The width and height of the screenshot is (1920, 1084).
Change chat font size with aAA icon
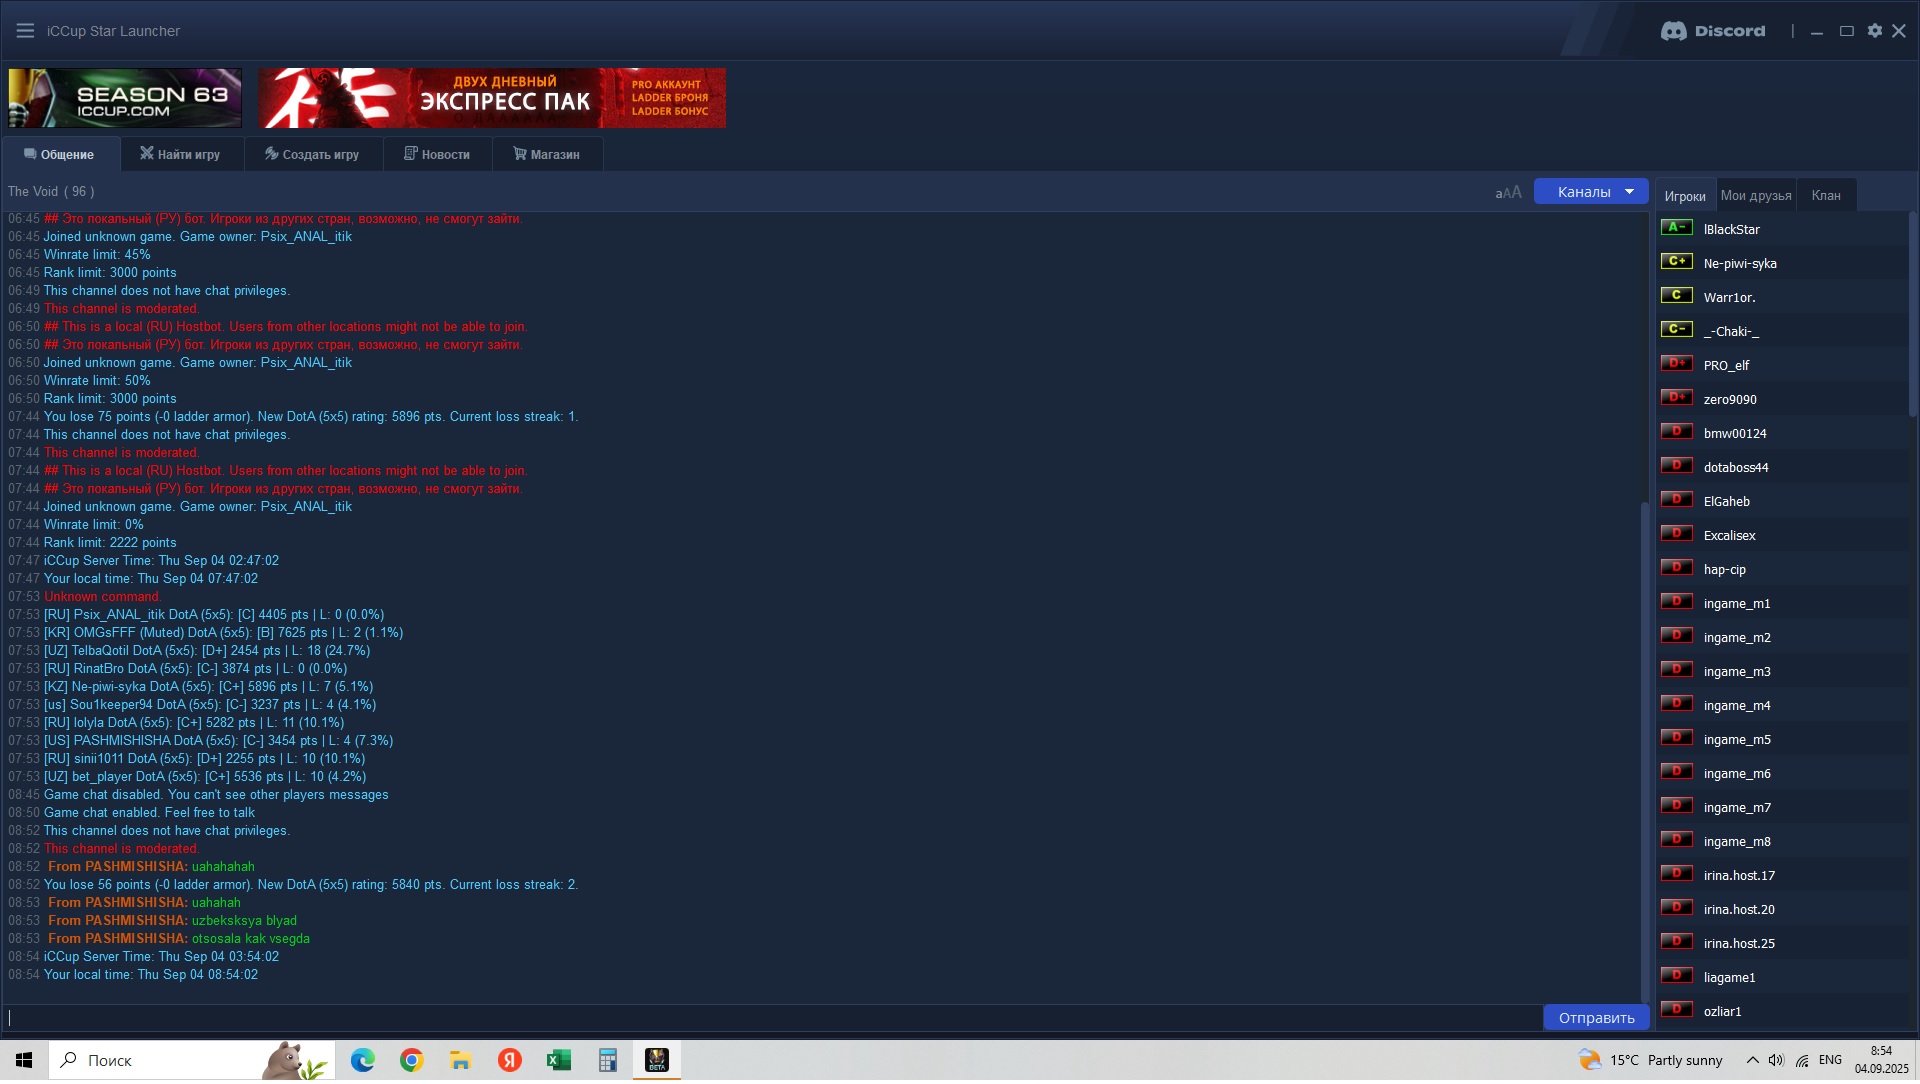point(1508,192)
